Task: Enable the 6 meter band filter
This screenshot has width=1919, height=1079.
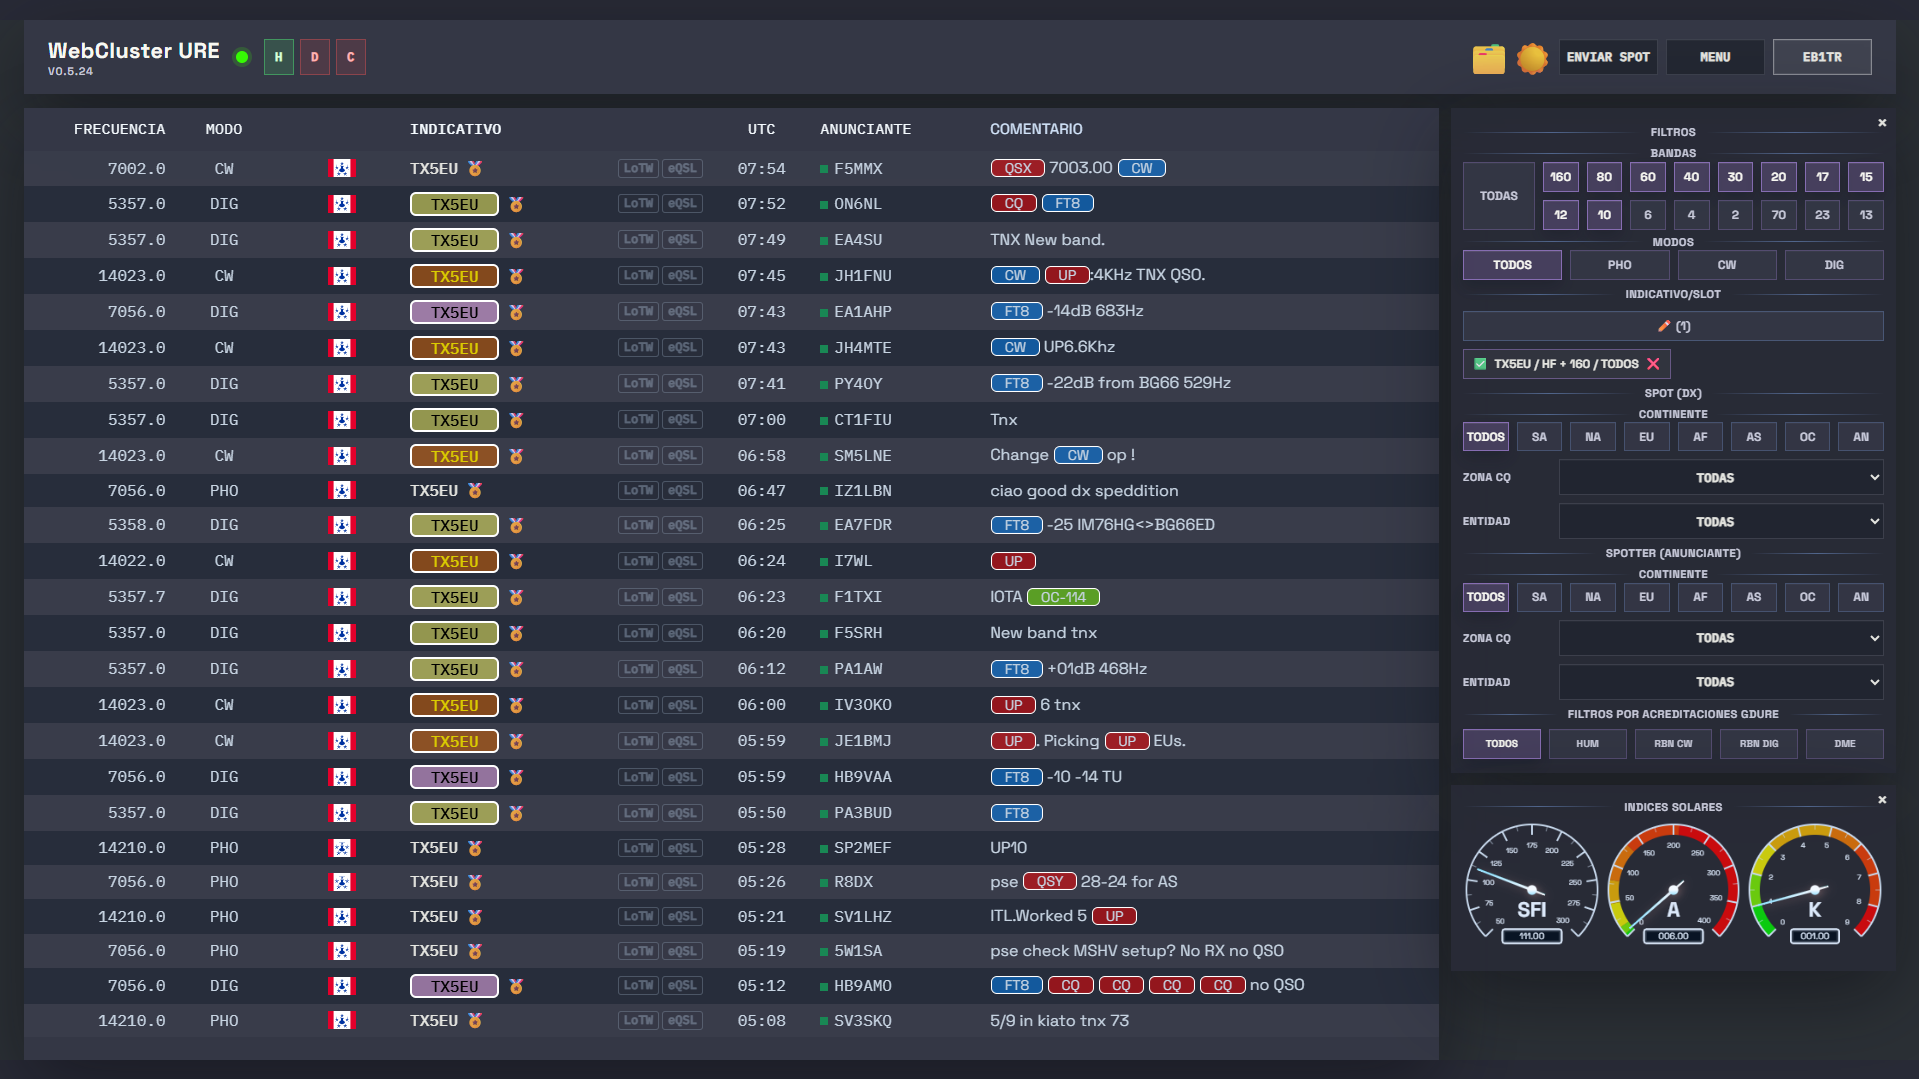Action: click(1647, 215)
